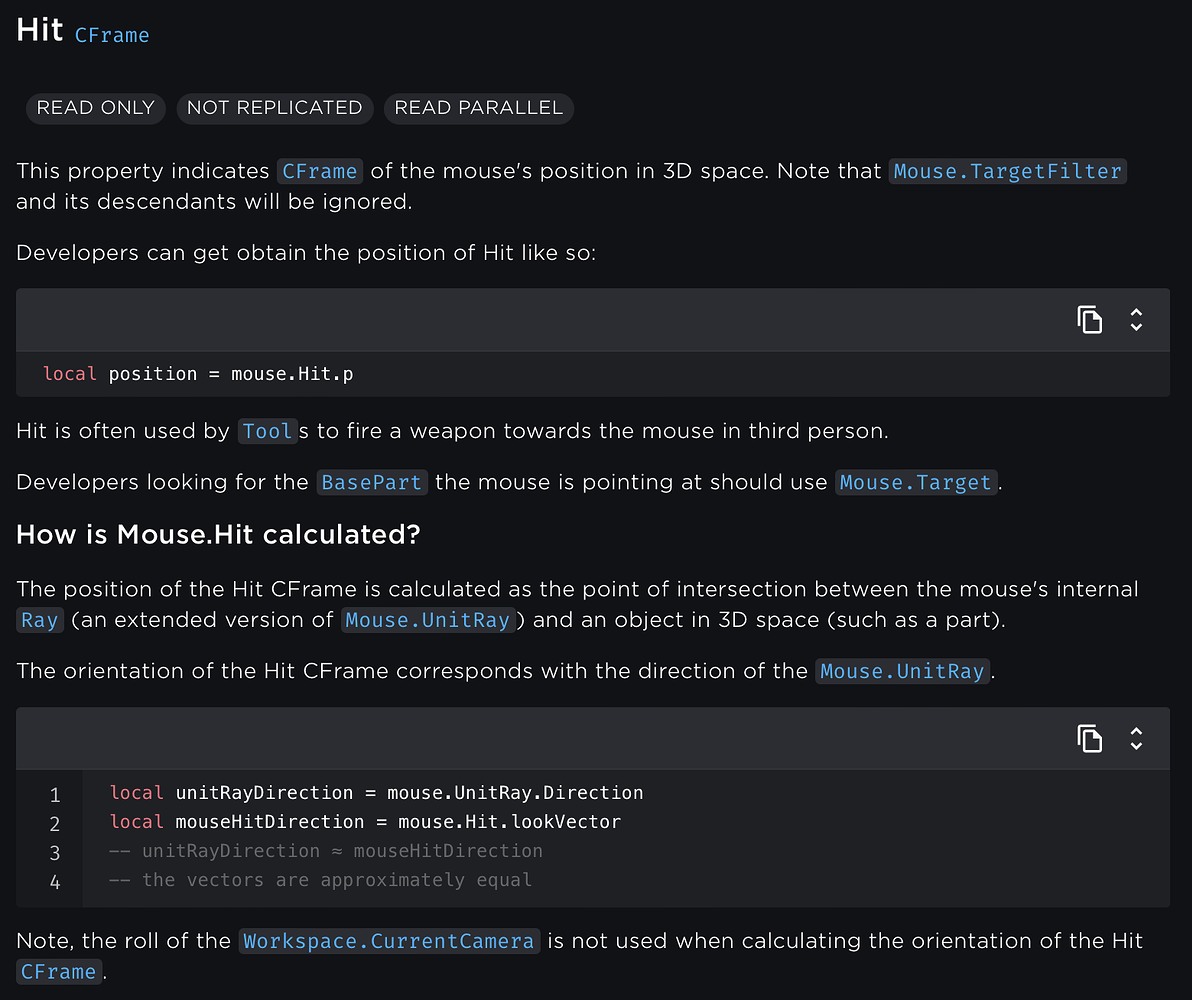Open the CFrame type link beside Hit
This screenshot has width=1192, height=1000.
(x=112, y=35)
